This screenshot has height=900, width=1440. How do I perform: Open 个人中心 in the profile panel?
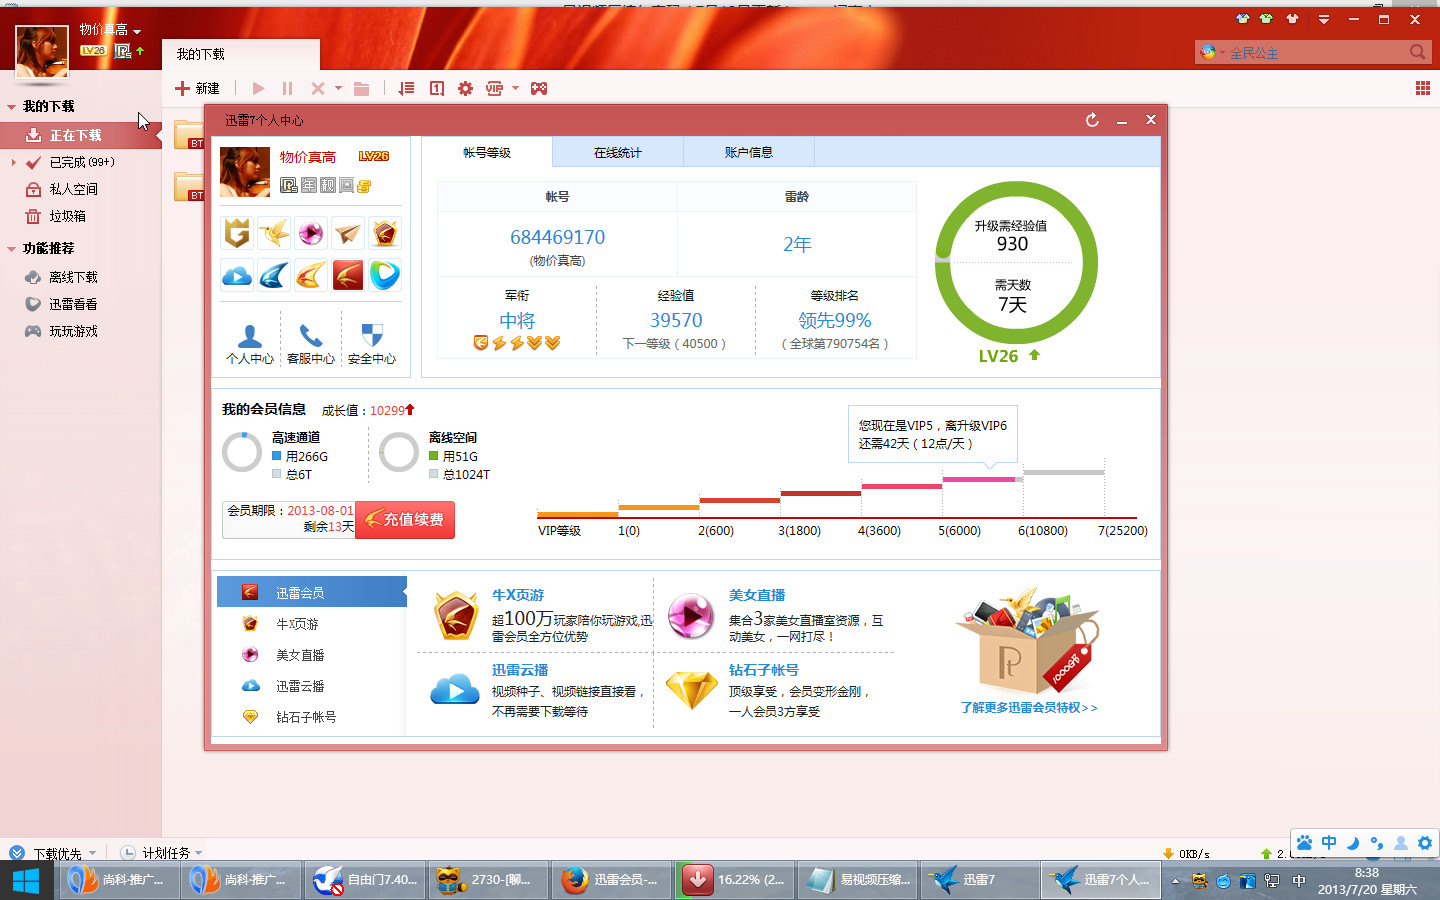coord(250,343)
